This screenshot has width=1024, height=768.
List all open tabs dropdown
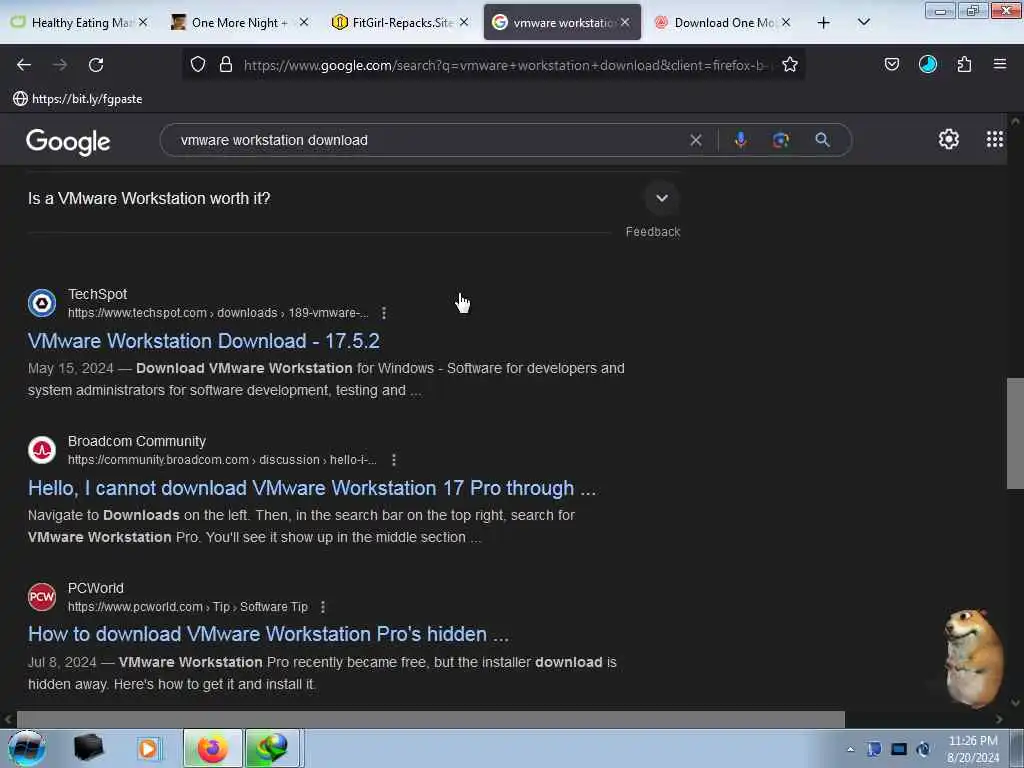(863, 22)
